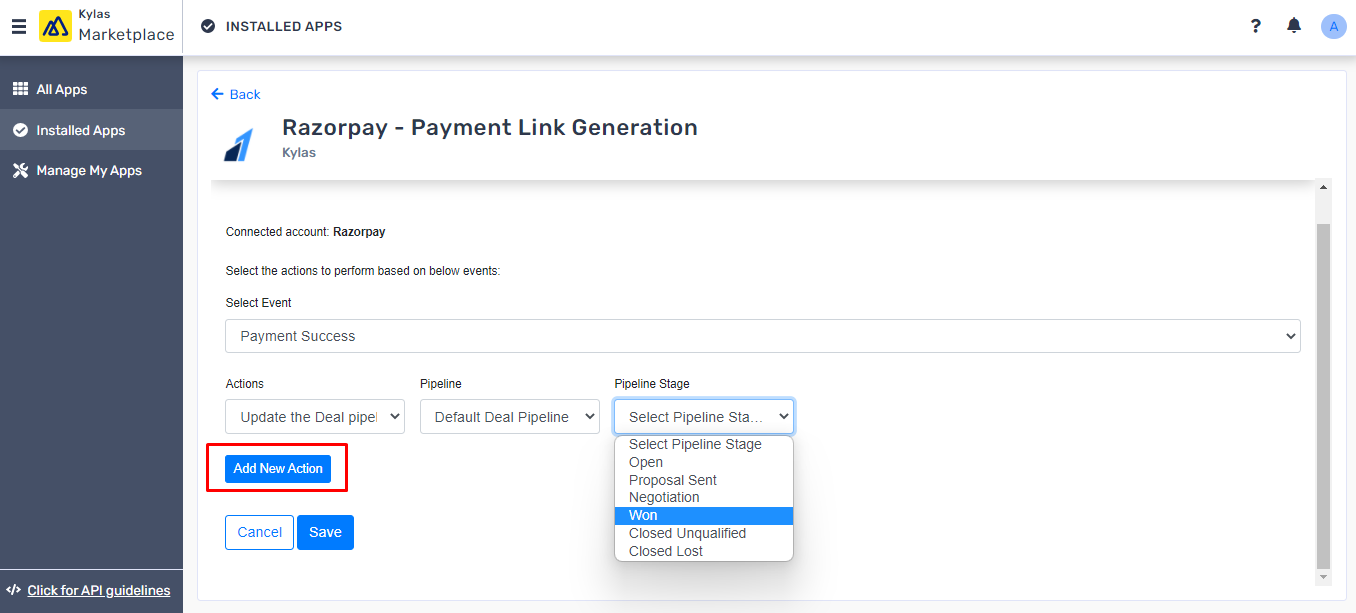Viewport: 1356px width, 613px height.
Task: Click the scrollbar up arrow
Action: [x=1324, y=187]
